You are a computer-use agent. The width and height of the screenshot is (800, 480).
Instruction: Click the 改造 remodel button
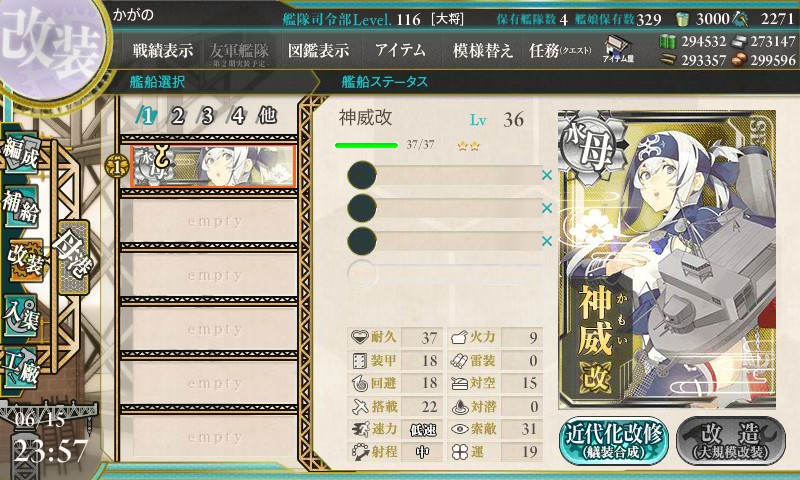[x=731, y=441]
